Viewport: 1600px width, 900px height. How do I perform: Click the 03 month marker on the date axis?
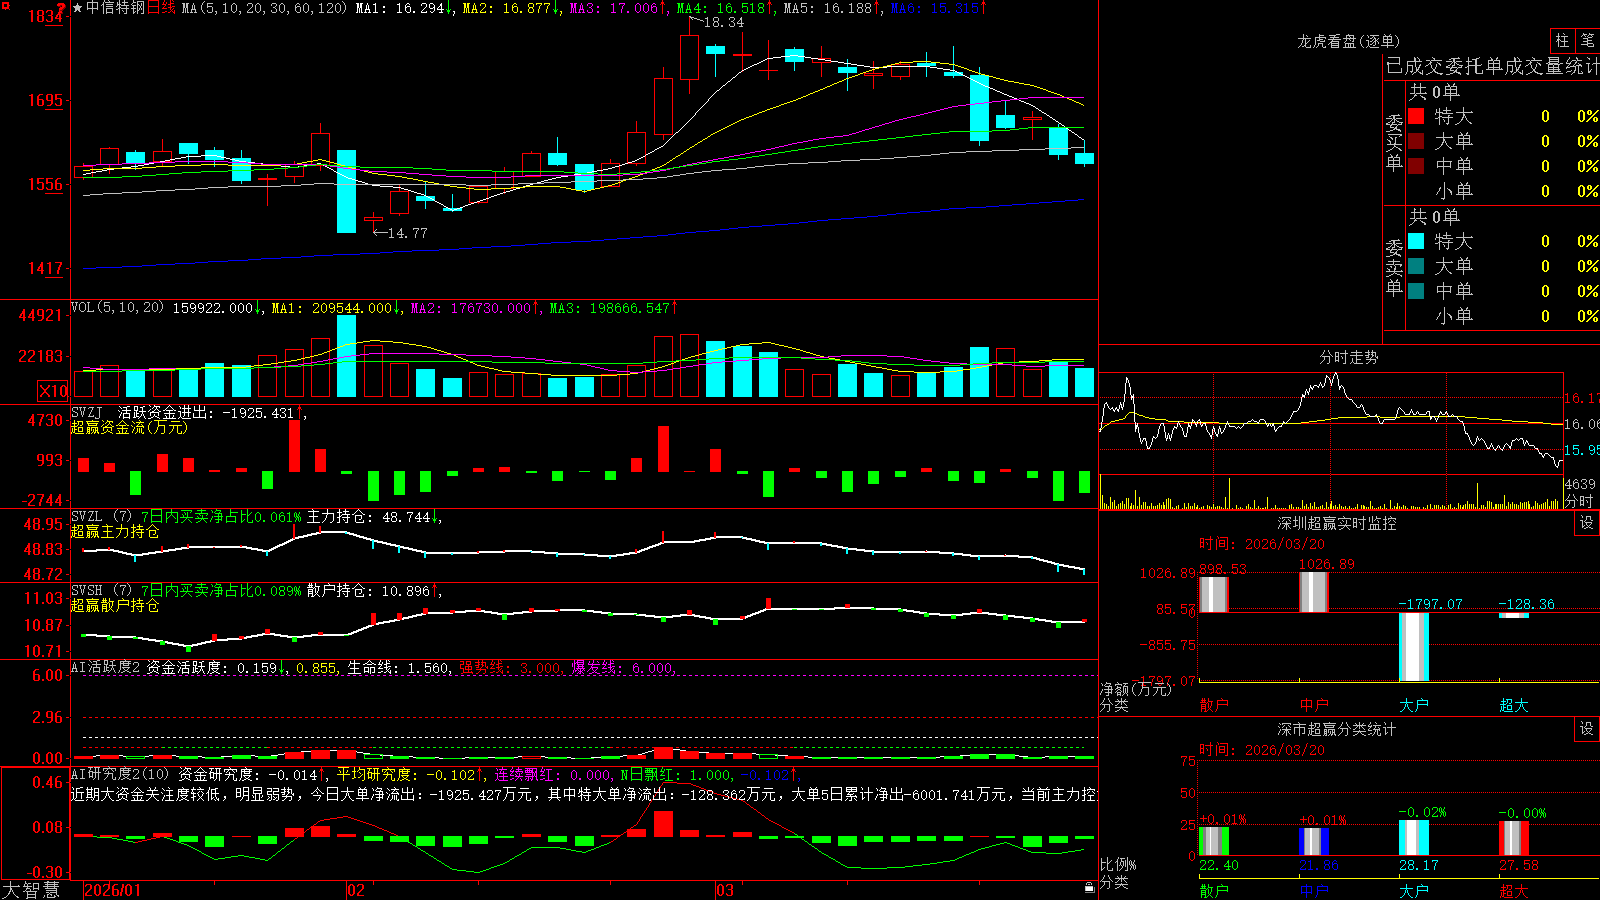[725, 890]
